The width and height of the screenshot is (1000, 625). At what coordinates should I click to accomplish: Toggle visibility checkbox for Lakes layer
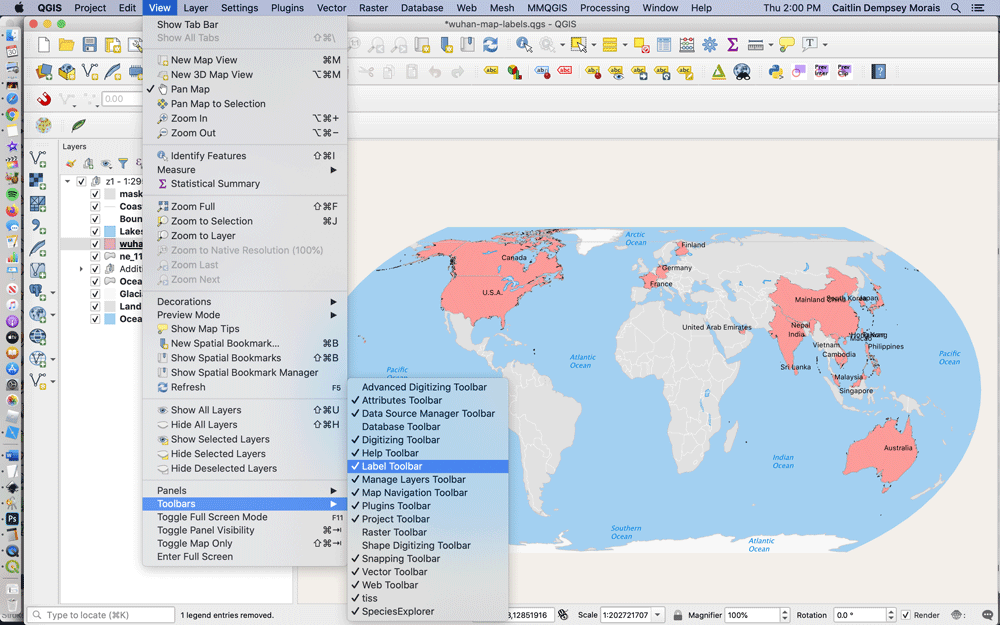[x=95, y=232]
